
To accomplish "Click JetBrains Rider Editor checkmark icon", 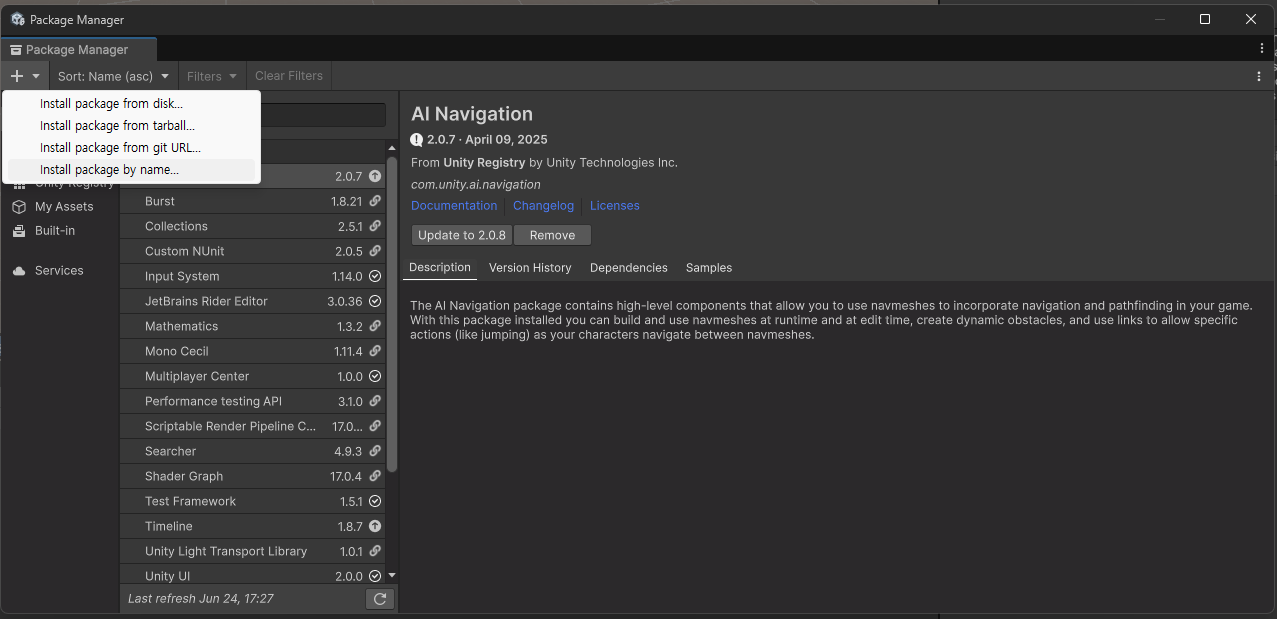I will tap(375, 301).
